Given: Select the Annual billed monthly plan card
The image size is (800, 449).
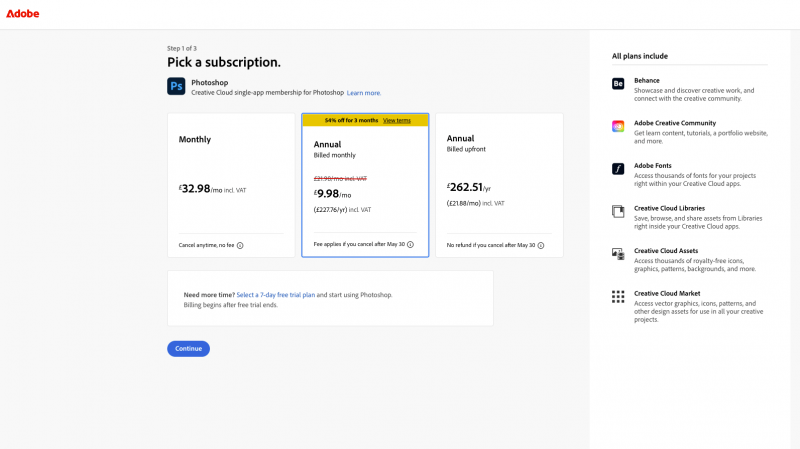Looking at the screenshot, I should click(365, 185).
